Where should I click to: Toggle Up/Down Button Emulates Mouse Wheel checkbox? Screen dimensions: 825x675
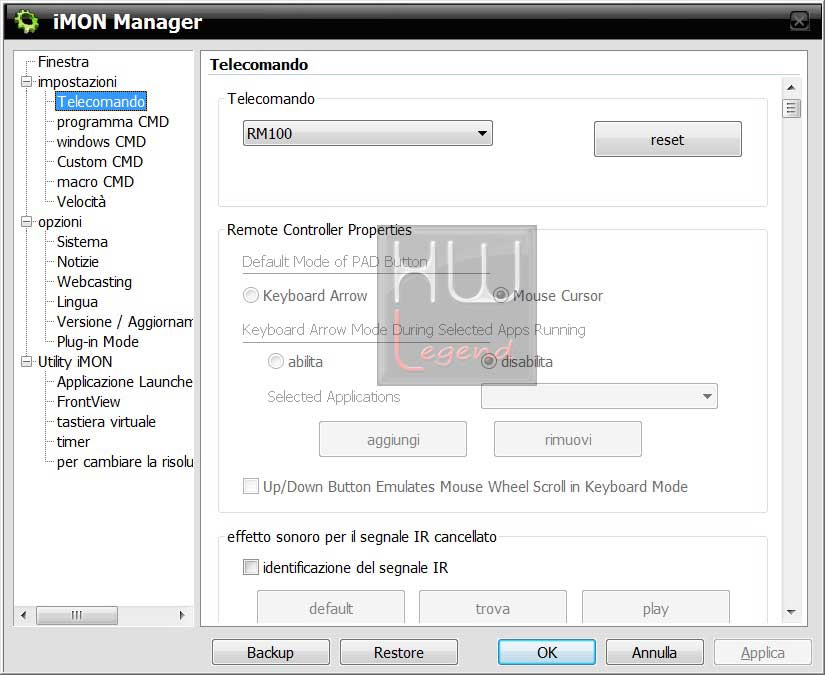[251, 486]
